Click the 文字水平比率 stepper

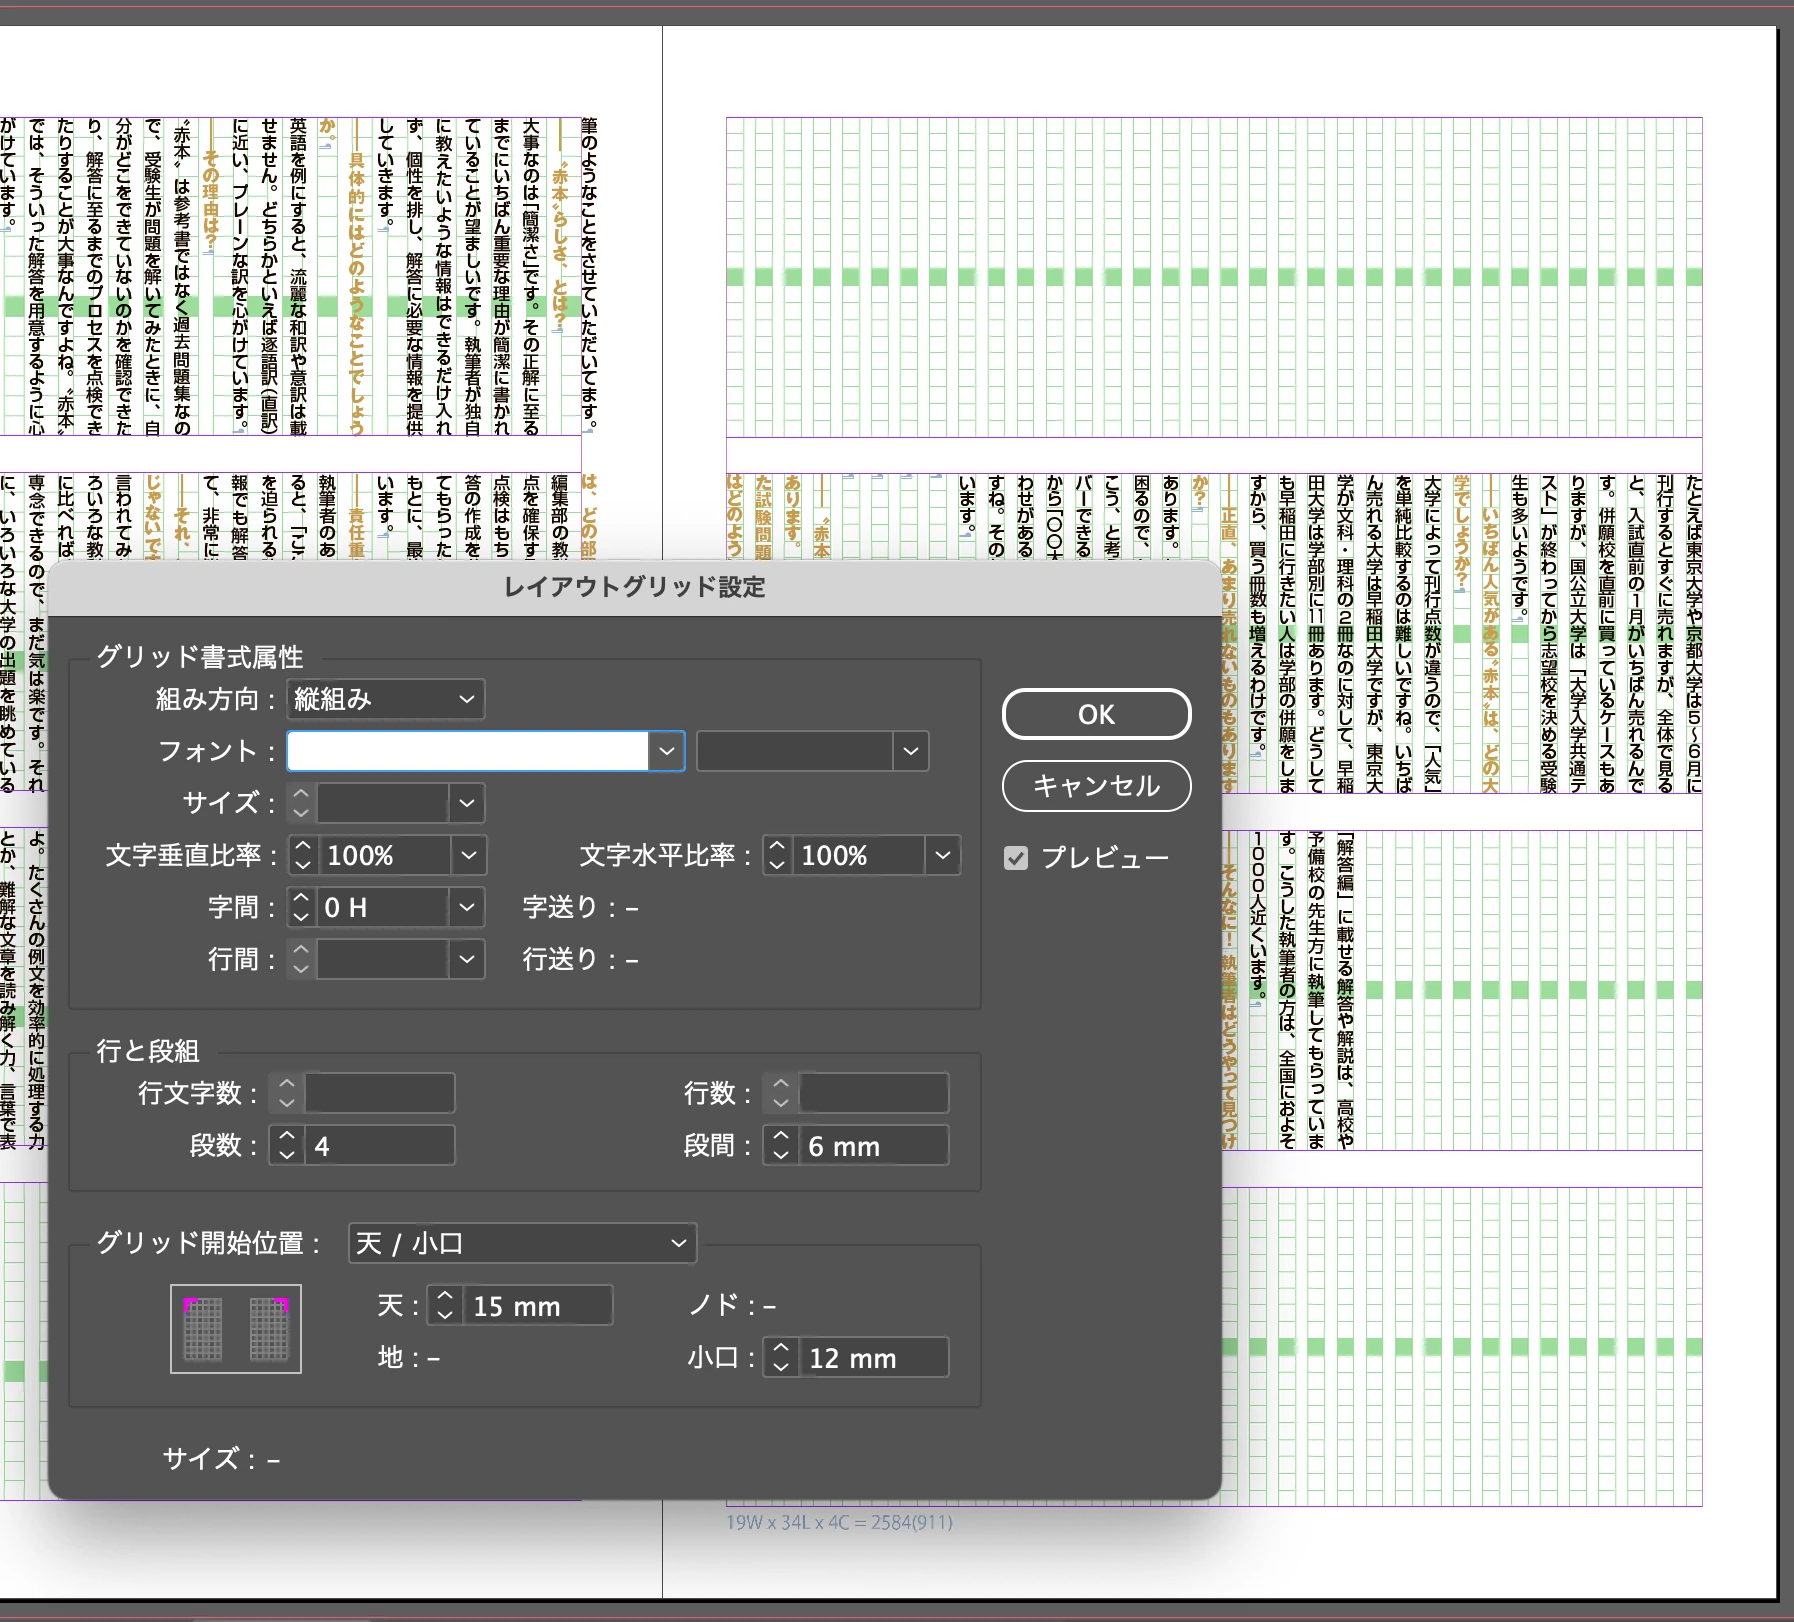coord(777,855)
